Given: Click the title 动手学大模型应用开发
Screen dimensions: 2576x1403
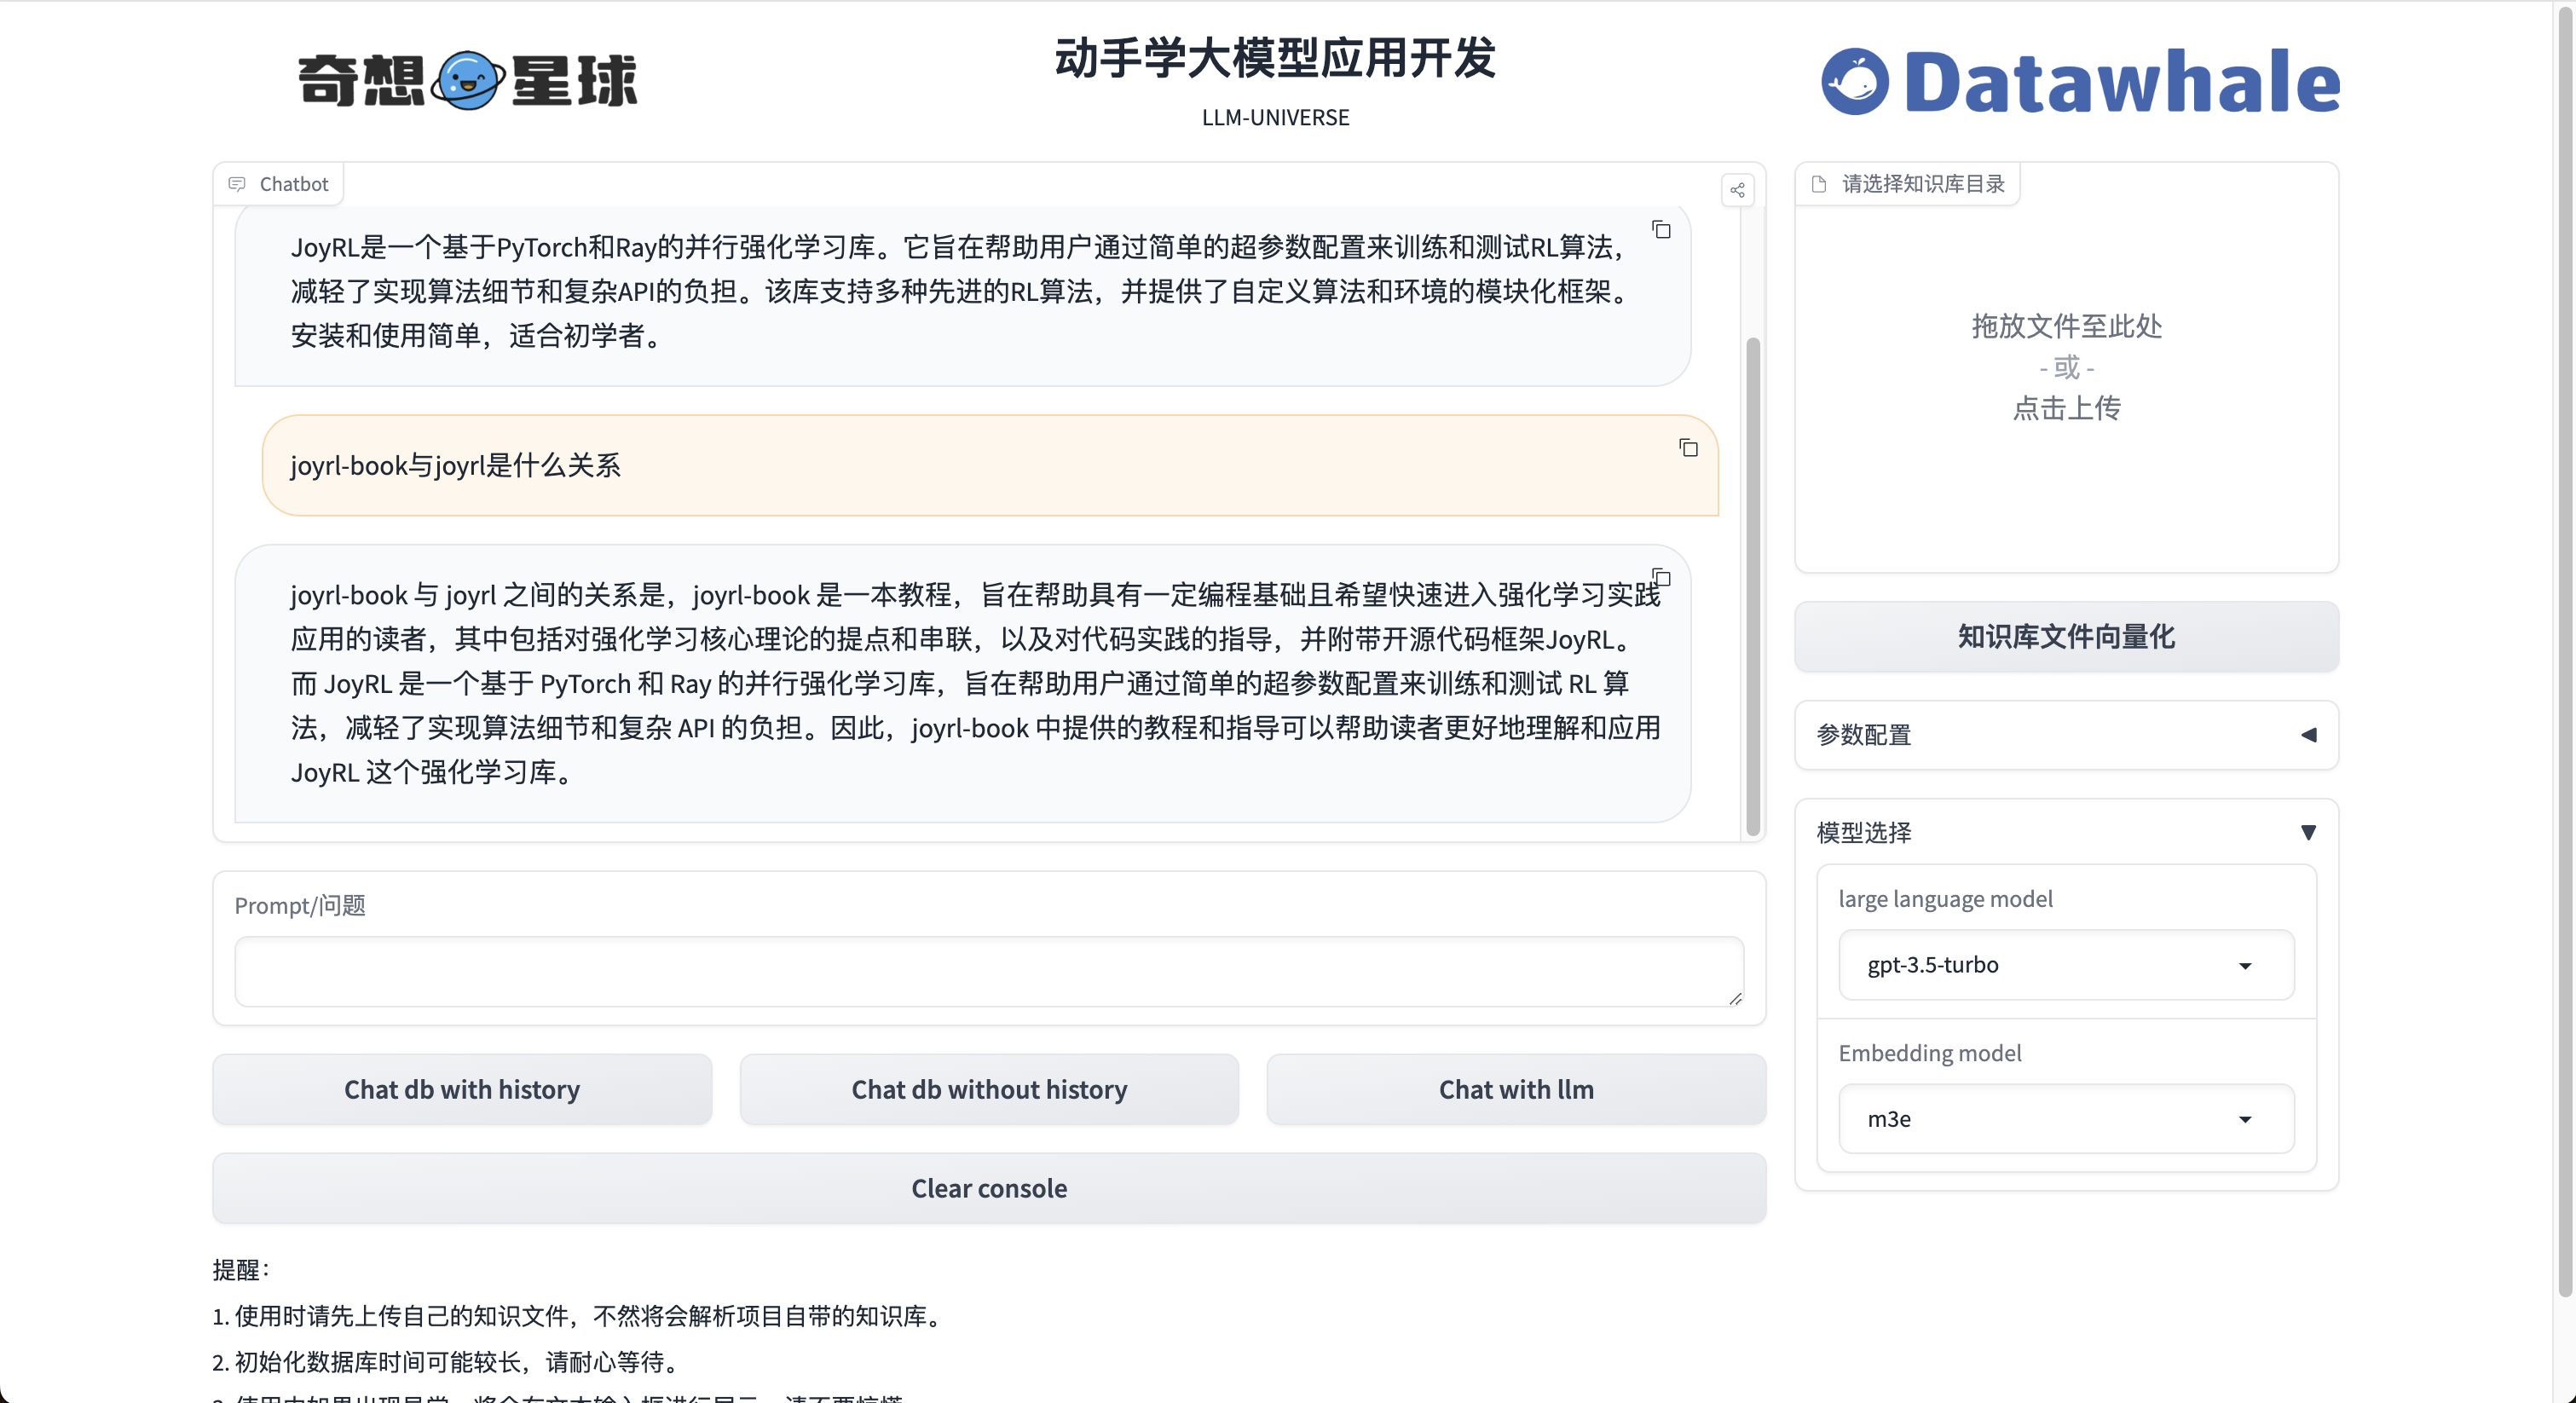Looking at the screenshot, I should click(x=1275, y=58).
